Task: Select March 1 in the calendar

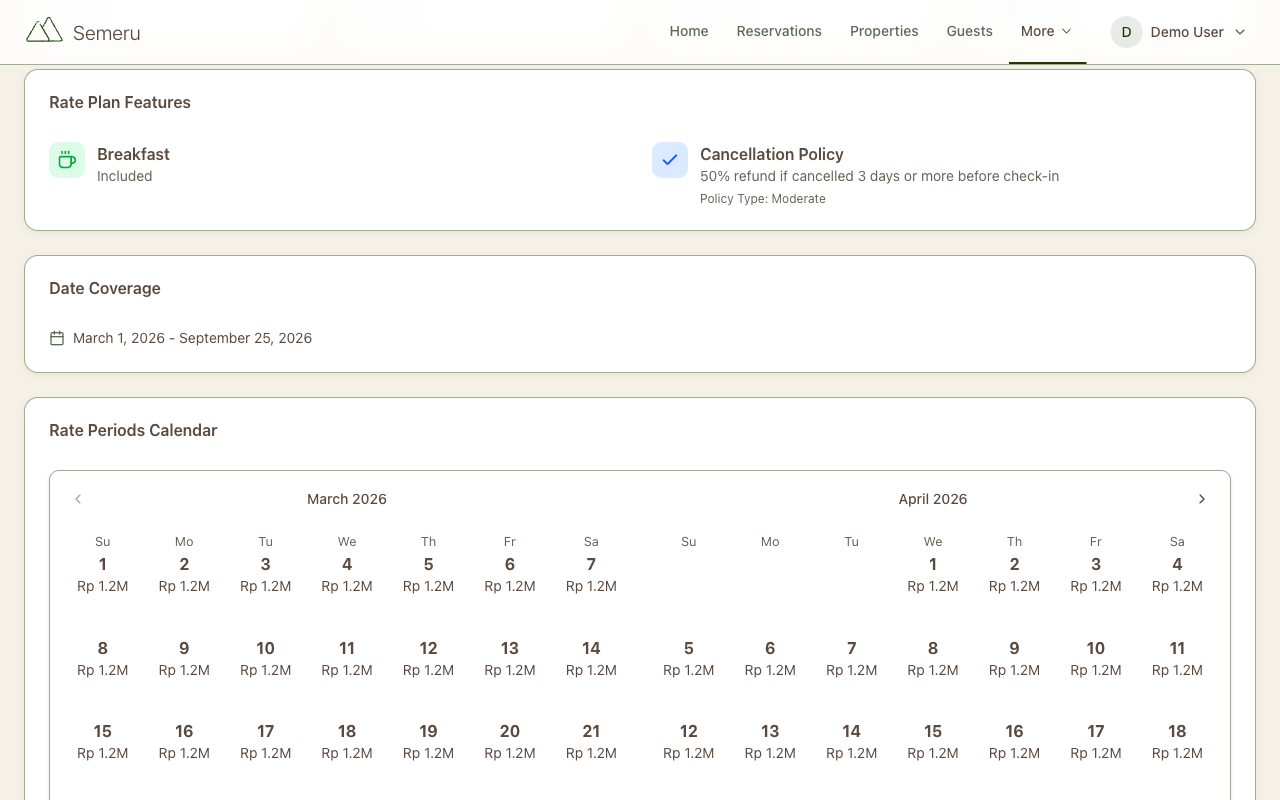Action: pyautogui.click(x=103, y=575)
